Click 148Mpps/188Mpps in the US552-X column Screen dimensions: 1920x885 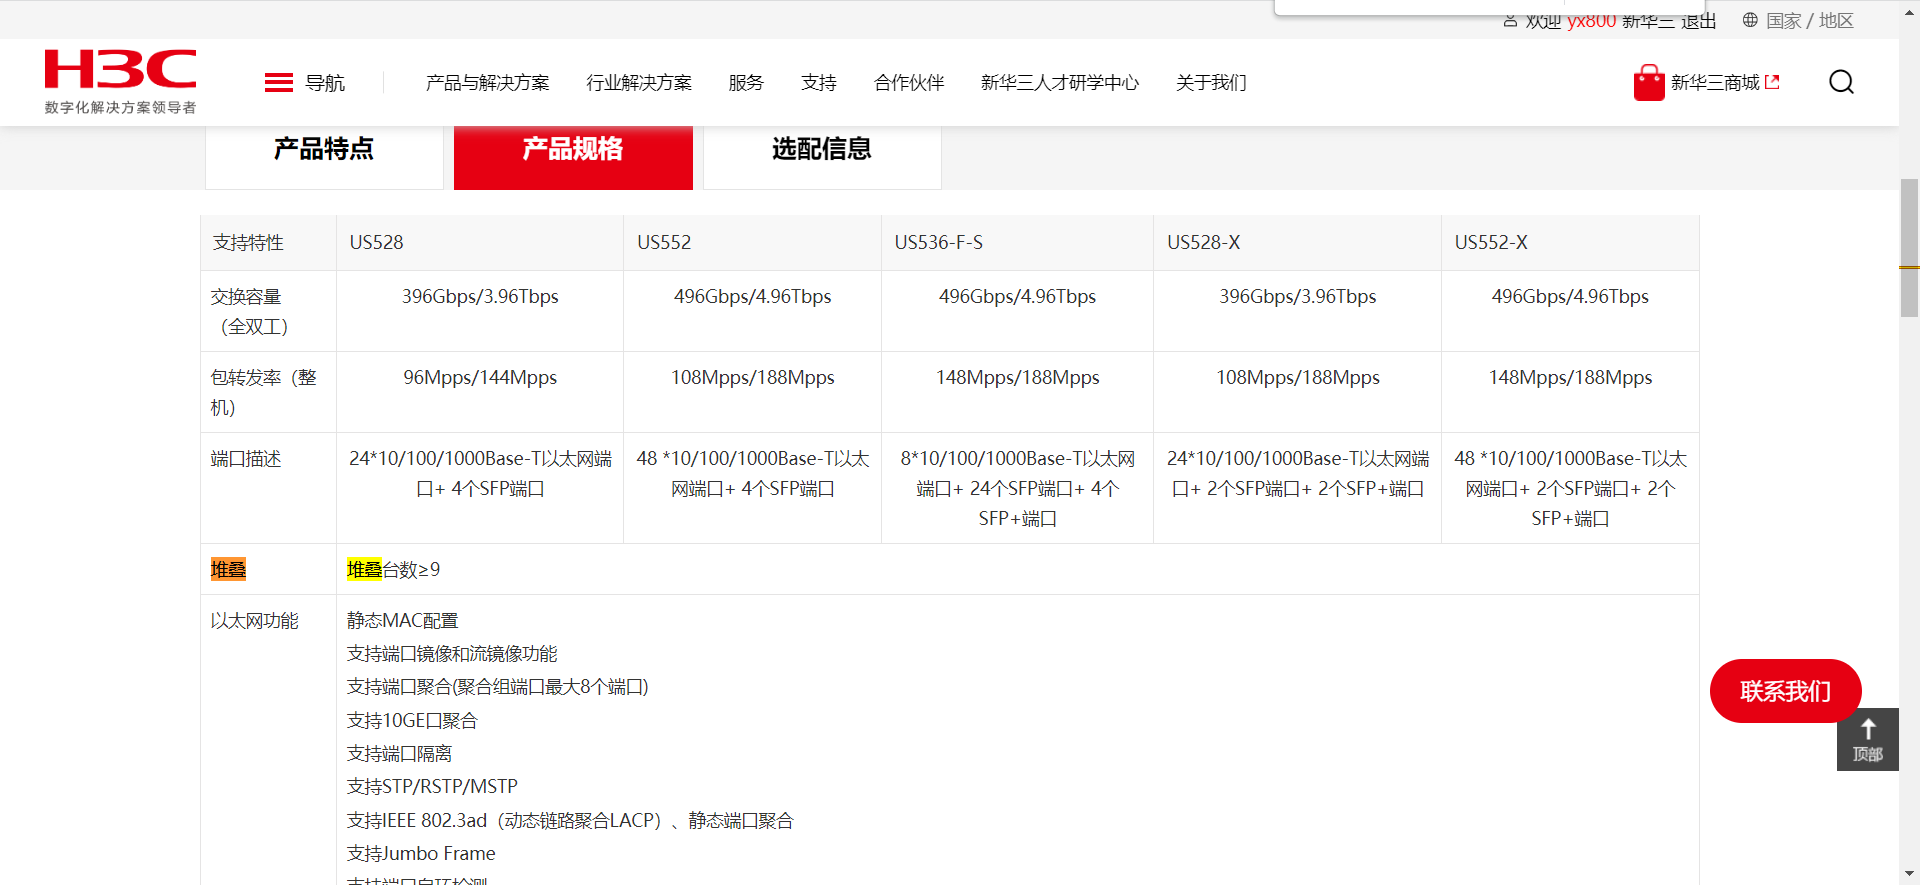coord(1570,378)
